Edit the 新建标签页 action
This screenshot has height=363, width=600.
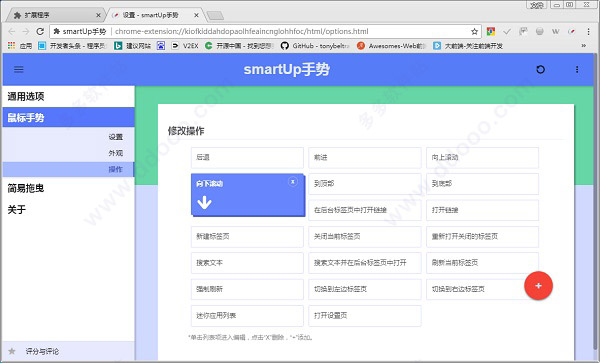coord(247,237)
